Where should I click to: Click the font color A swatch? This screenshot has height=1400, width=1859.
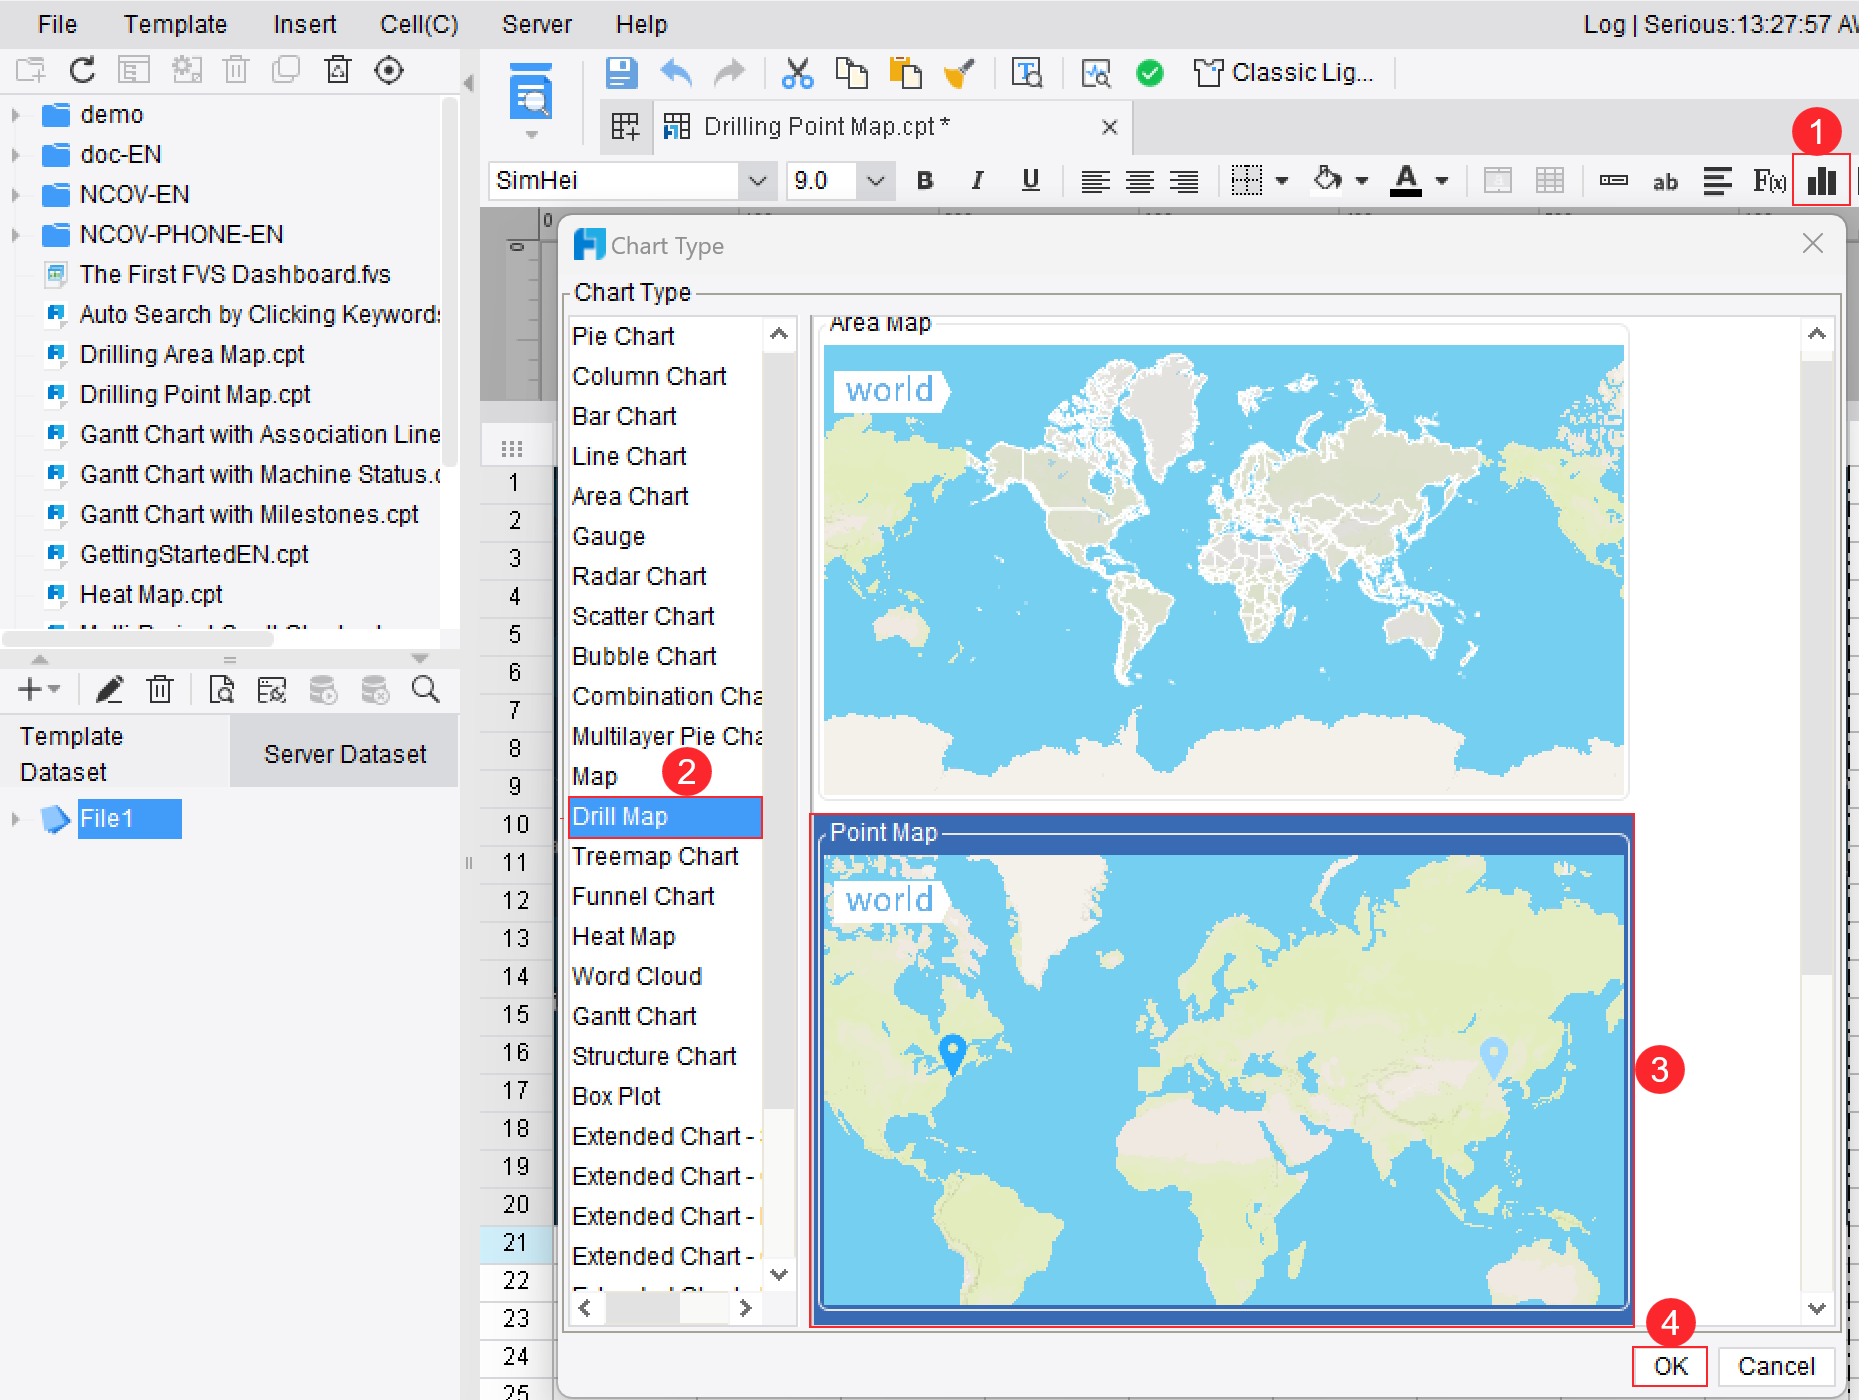tap(1406, 181)
